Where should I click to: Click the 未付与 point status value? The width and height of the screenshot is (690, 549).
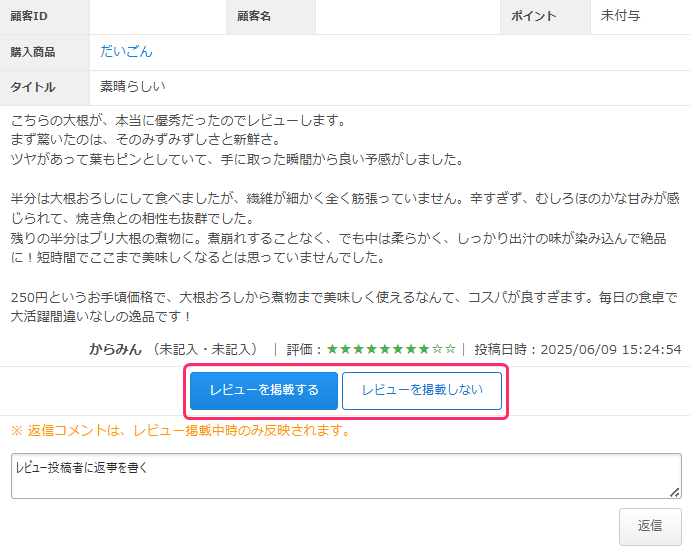click(x=620, y=17)
